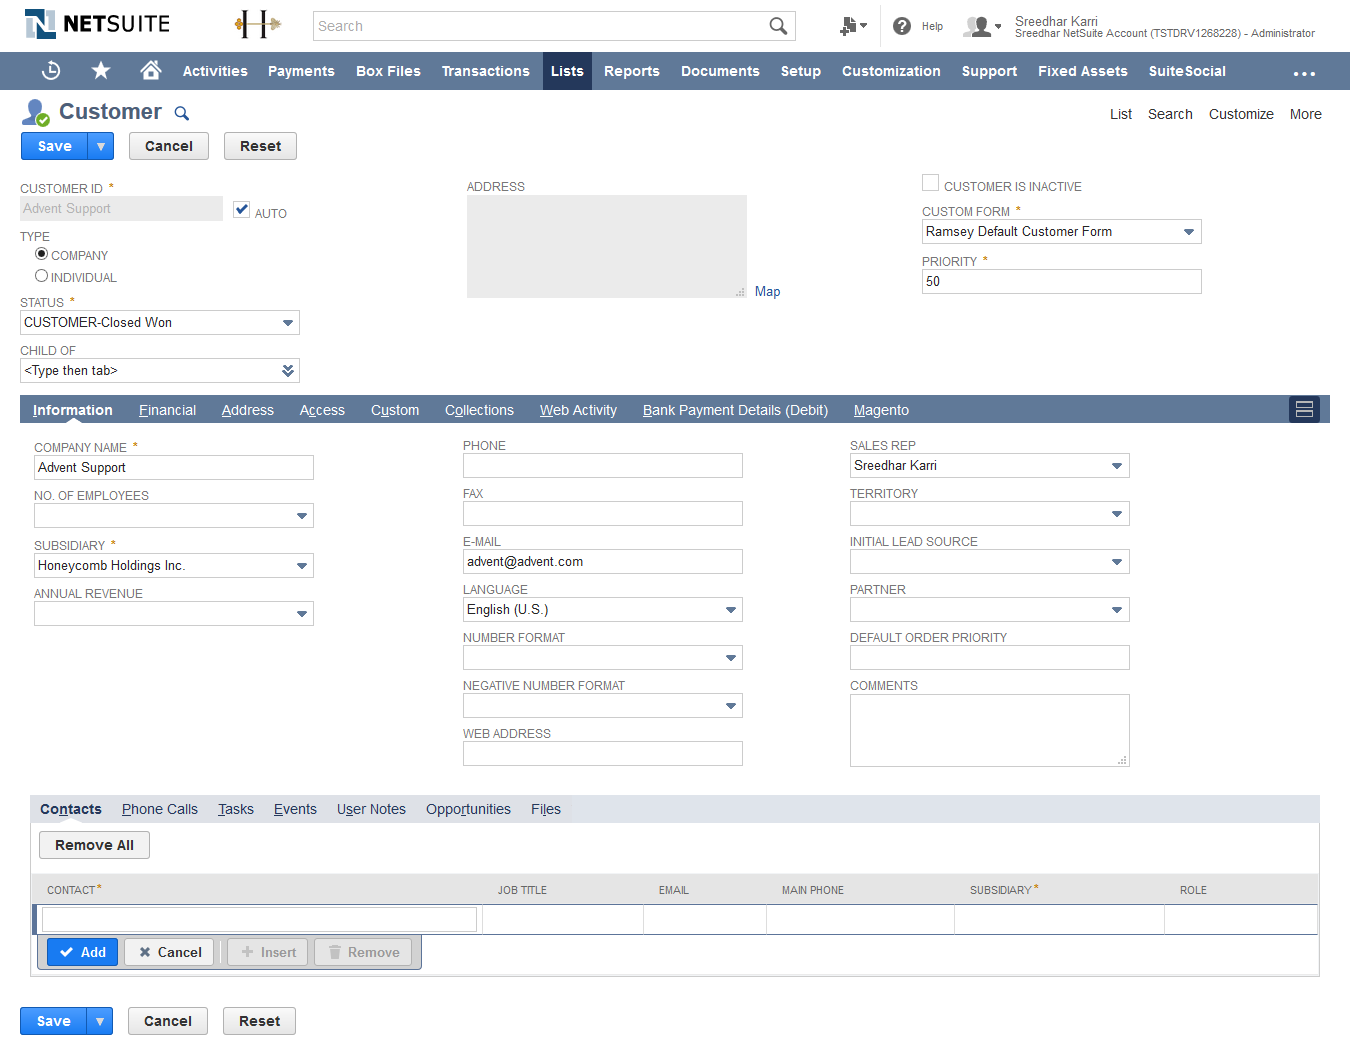Click the Comments text area
The image size is (1350, 1059).
pos(990,730)
